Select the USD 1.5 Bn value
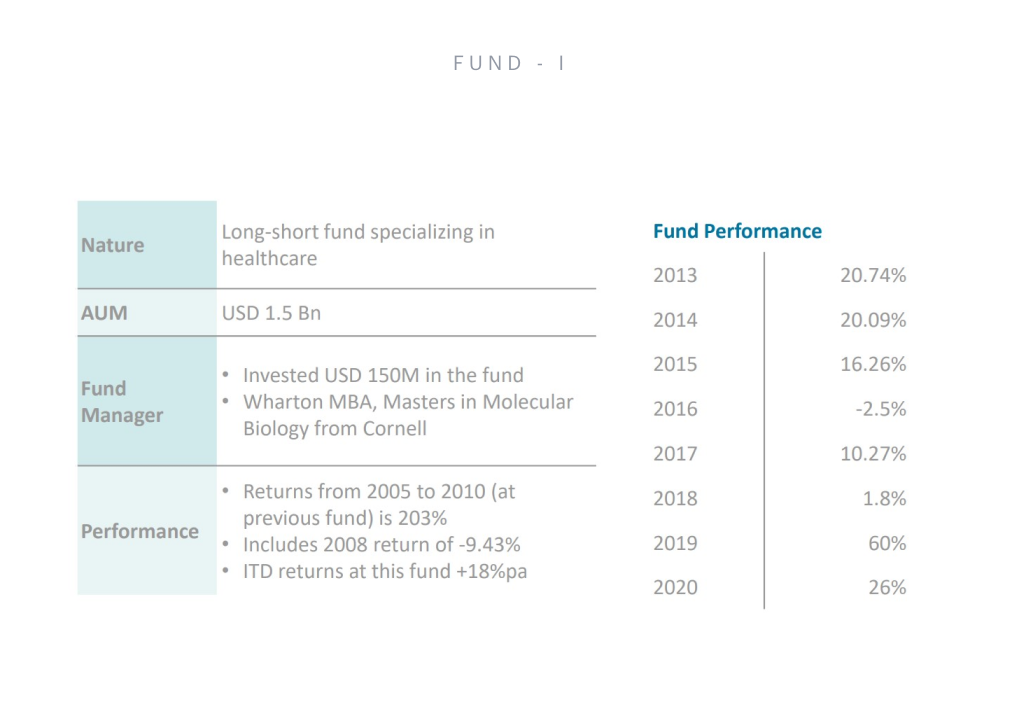This screenshot has width=1010, height=710. click(271, 313)
